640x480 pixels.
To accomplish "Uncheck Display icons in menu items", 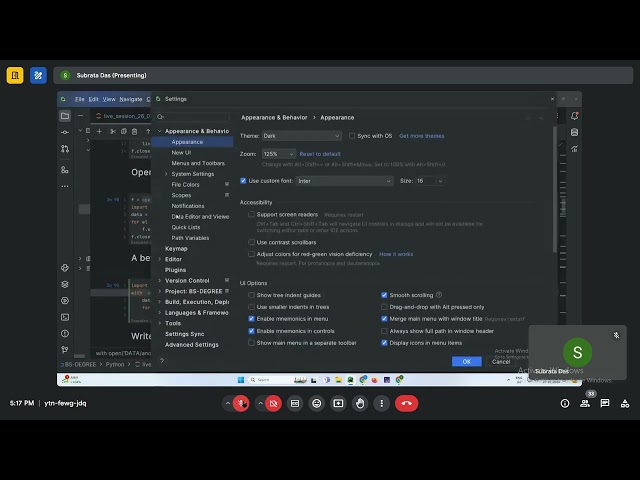I will coord(384,343).
